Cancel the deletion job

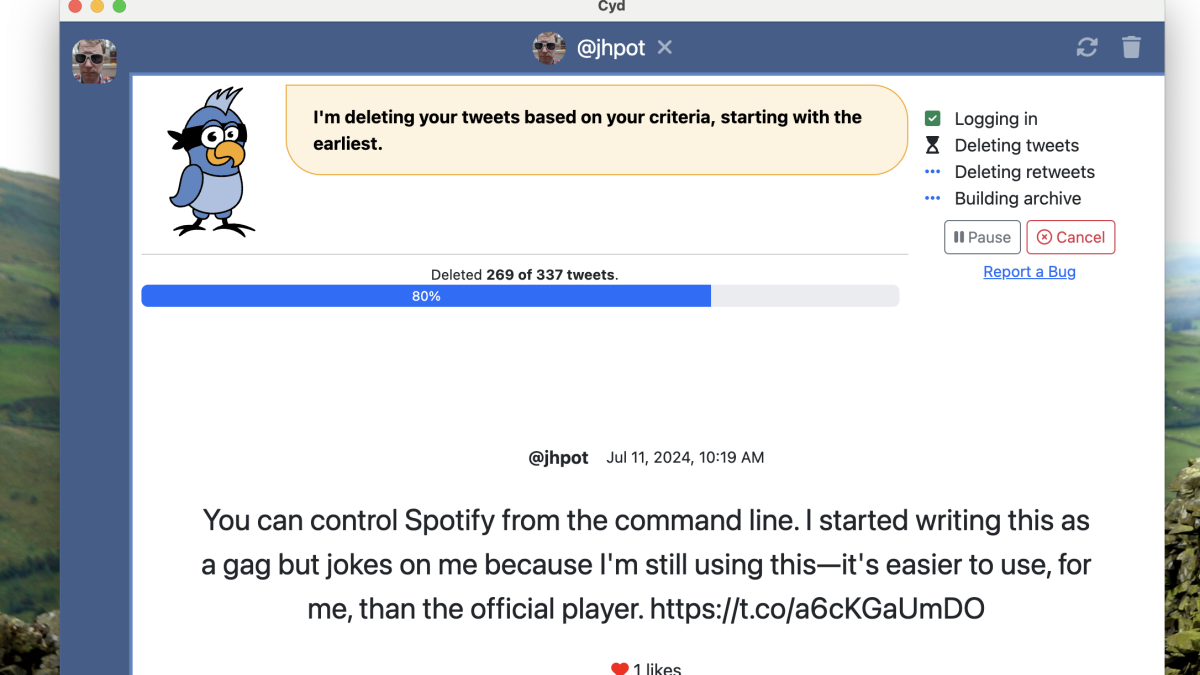click(1070, 237)
